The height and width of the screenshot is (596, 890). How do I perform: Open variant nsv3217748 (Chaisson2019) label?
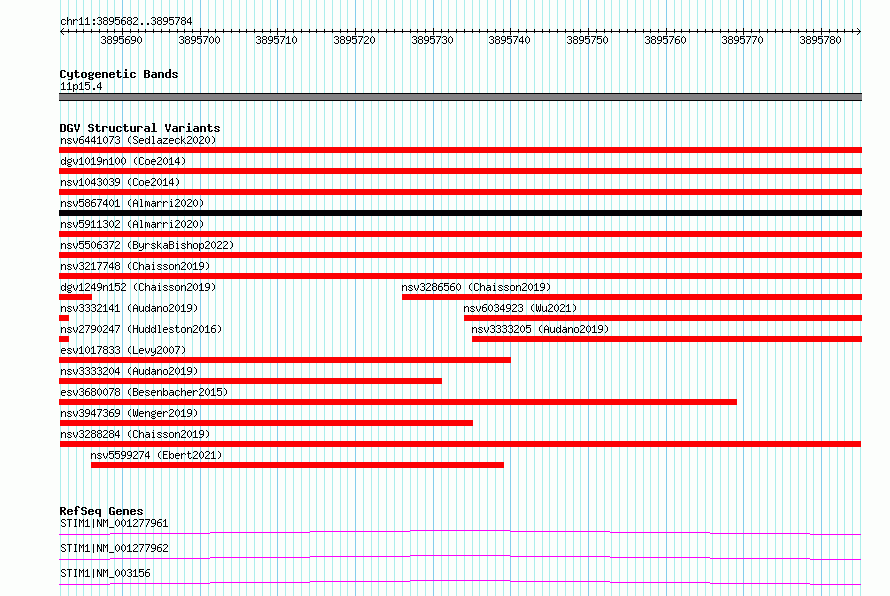135,266
